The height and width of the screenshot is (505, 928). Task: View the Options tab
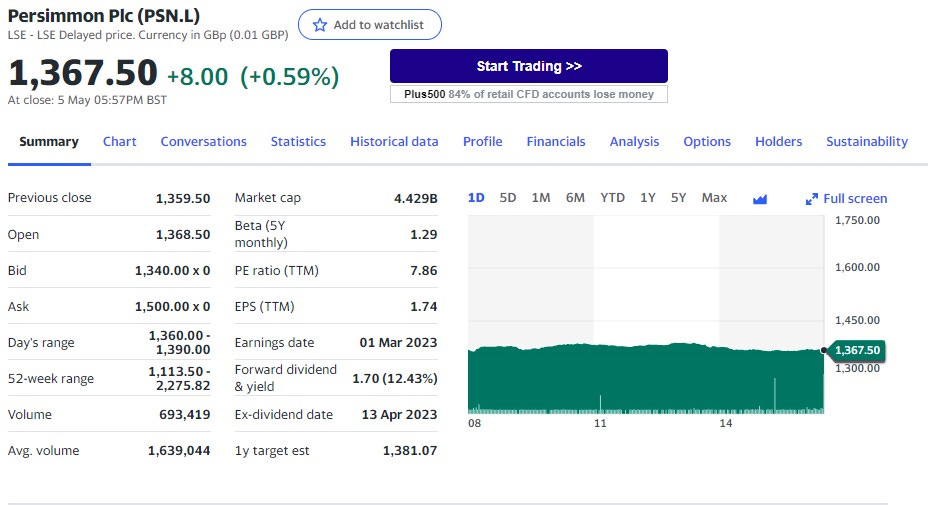pos(707,141)
